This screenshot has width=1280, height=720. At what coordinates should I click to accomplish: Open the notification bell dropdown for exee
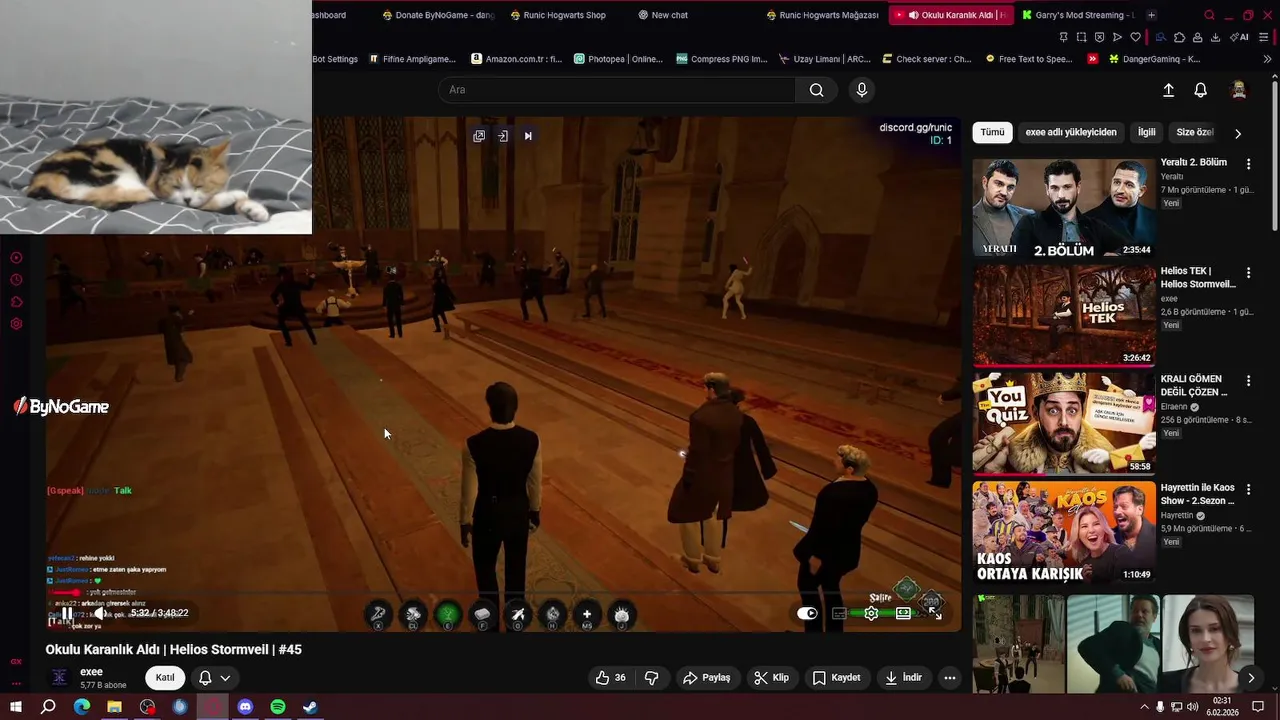click(x=215, y=677)
